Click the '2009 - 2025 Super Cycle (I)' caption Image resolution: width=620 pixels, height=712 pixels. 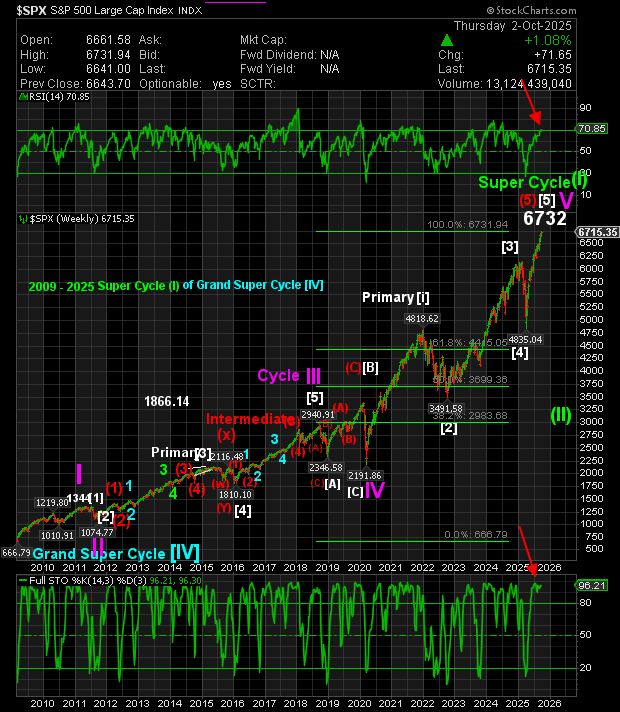pos(104,287)
